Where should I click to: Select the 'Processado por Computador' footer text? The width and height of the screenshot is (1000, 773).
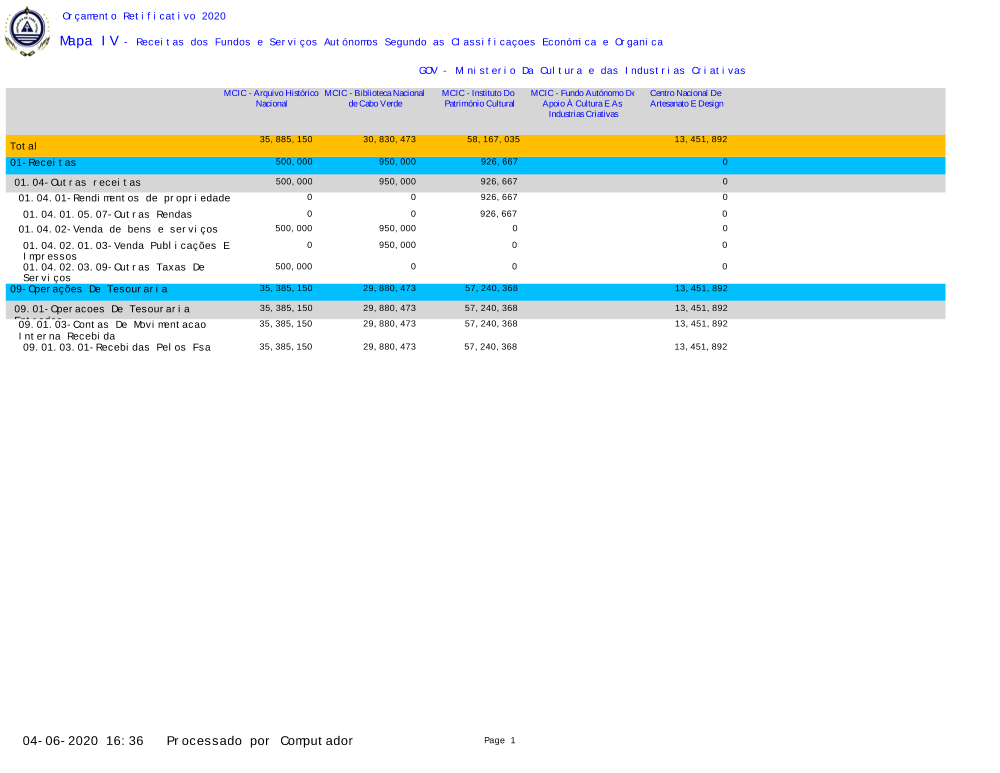259,741
